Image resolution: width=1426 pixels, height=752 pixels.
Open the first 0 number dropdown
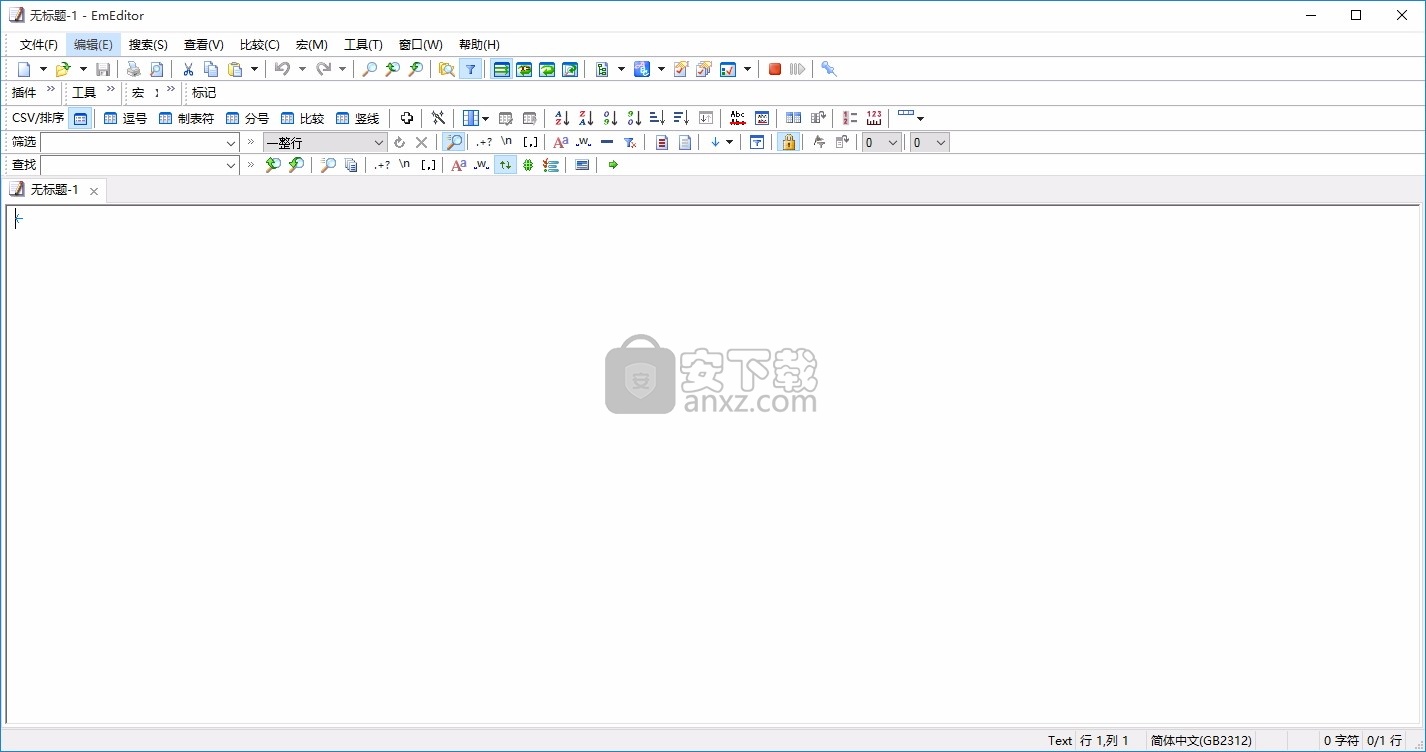[892, 142]
